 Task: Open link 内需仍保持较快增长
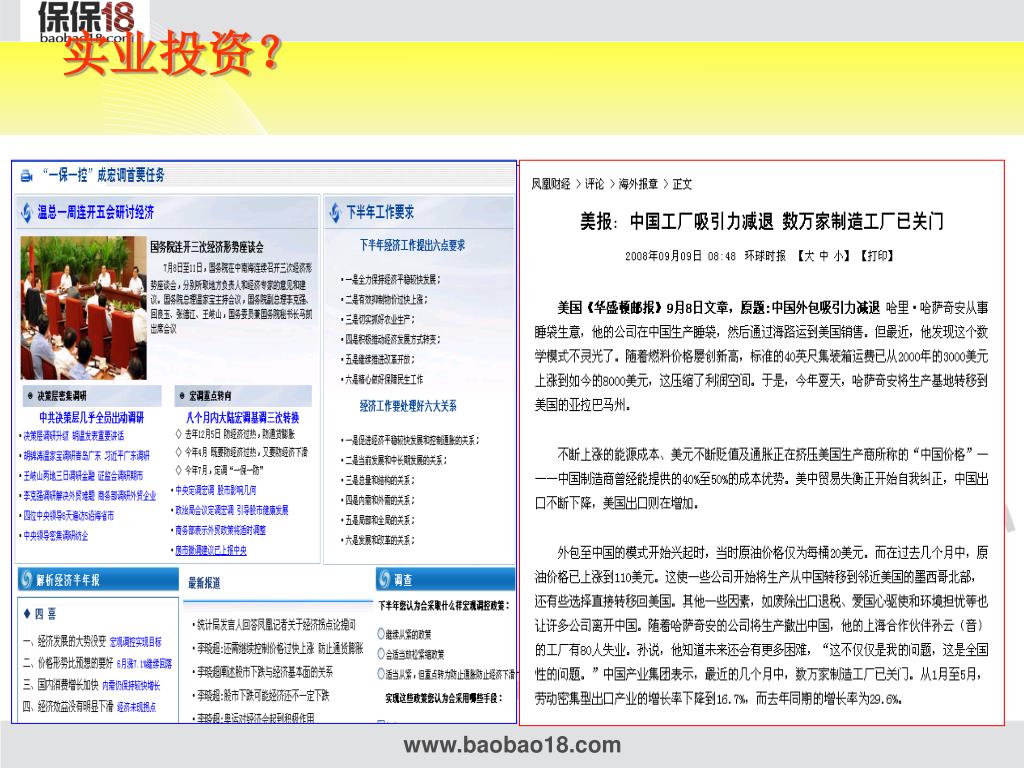pyautogui.click(x=131, y=685)
